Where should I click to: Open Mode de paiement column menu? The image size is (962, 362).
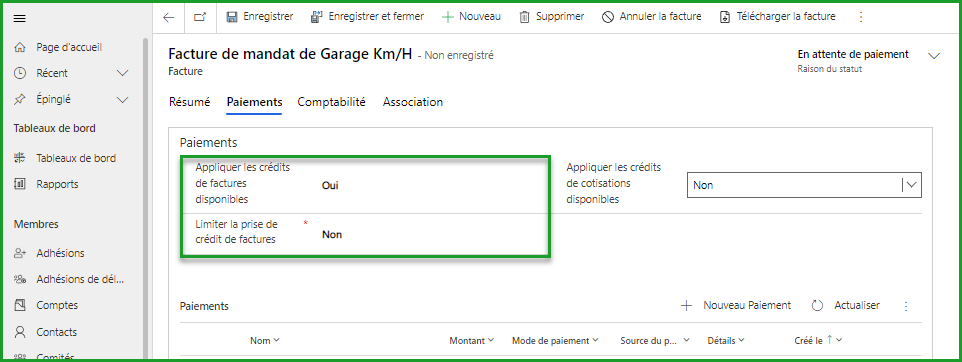555,341
